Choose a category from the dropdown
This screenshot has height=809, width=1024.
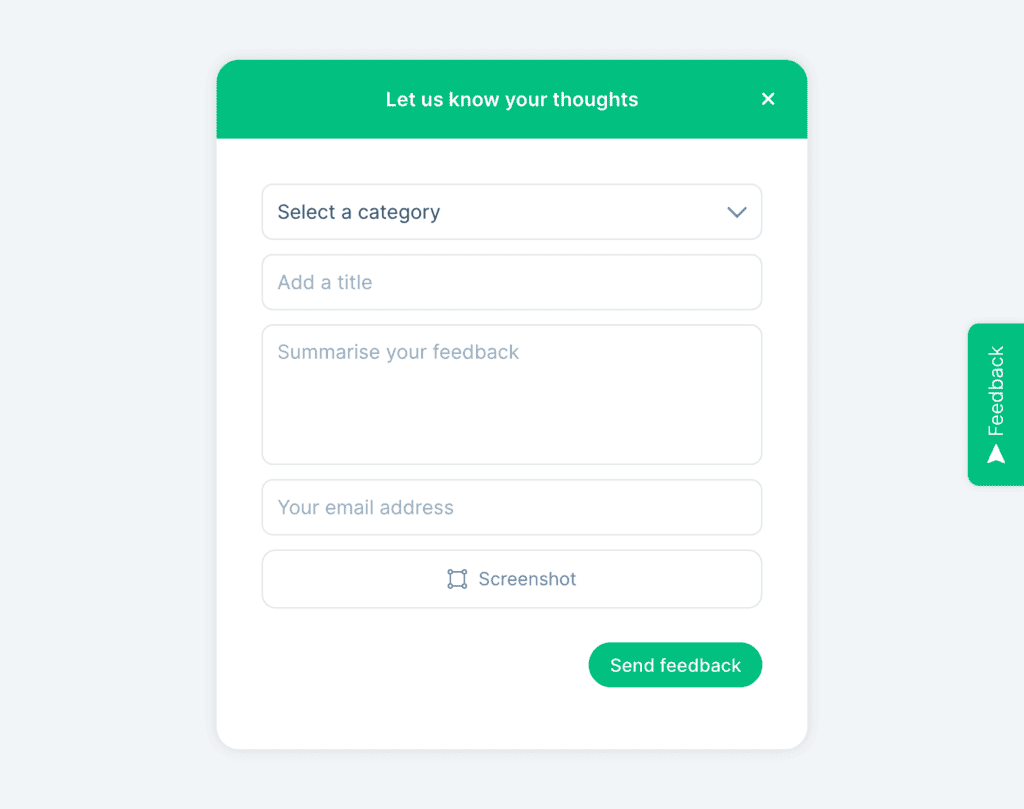(512, 212)
